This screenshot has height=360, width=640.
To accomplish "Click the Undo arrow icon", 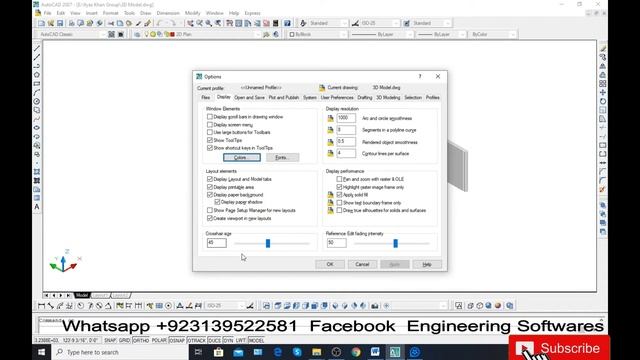I will tap(160, 23).
